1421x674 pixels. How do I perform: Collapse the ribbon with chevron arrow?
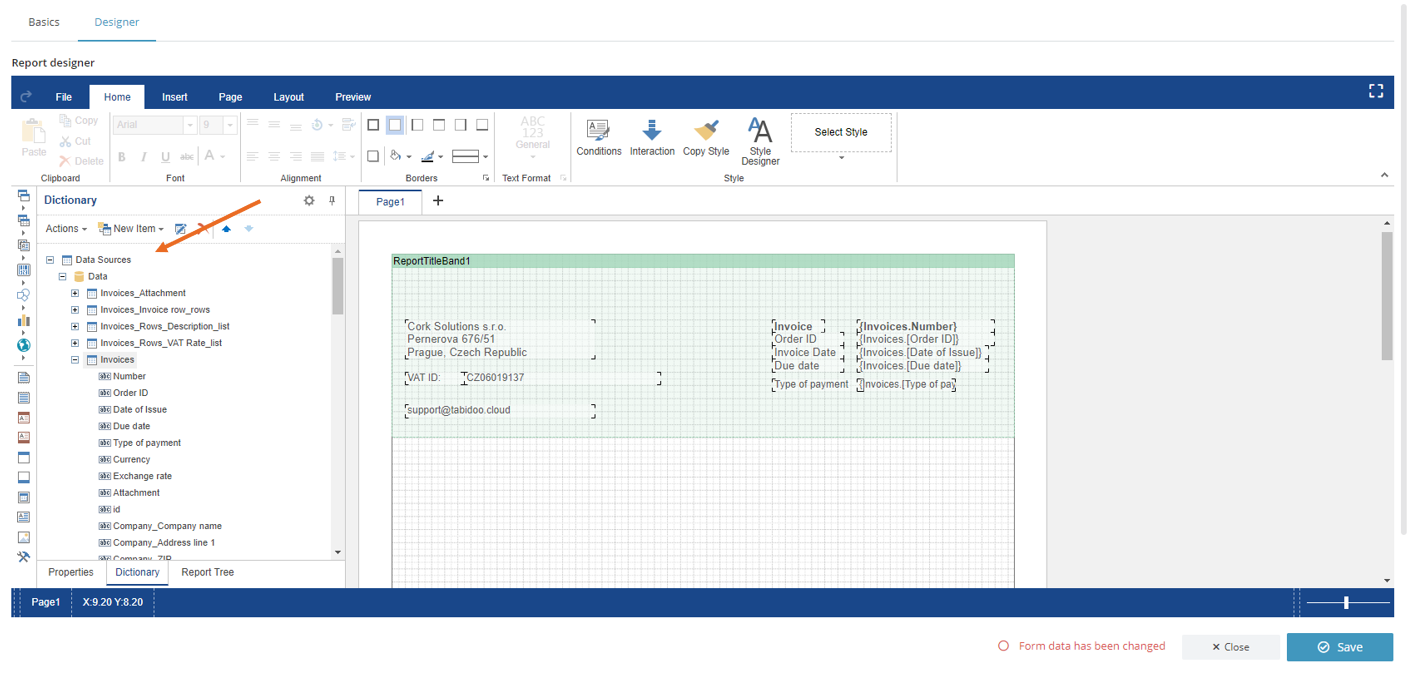click(1384, 175)
